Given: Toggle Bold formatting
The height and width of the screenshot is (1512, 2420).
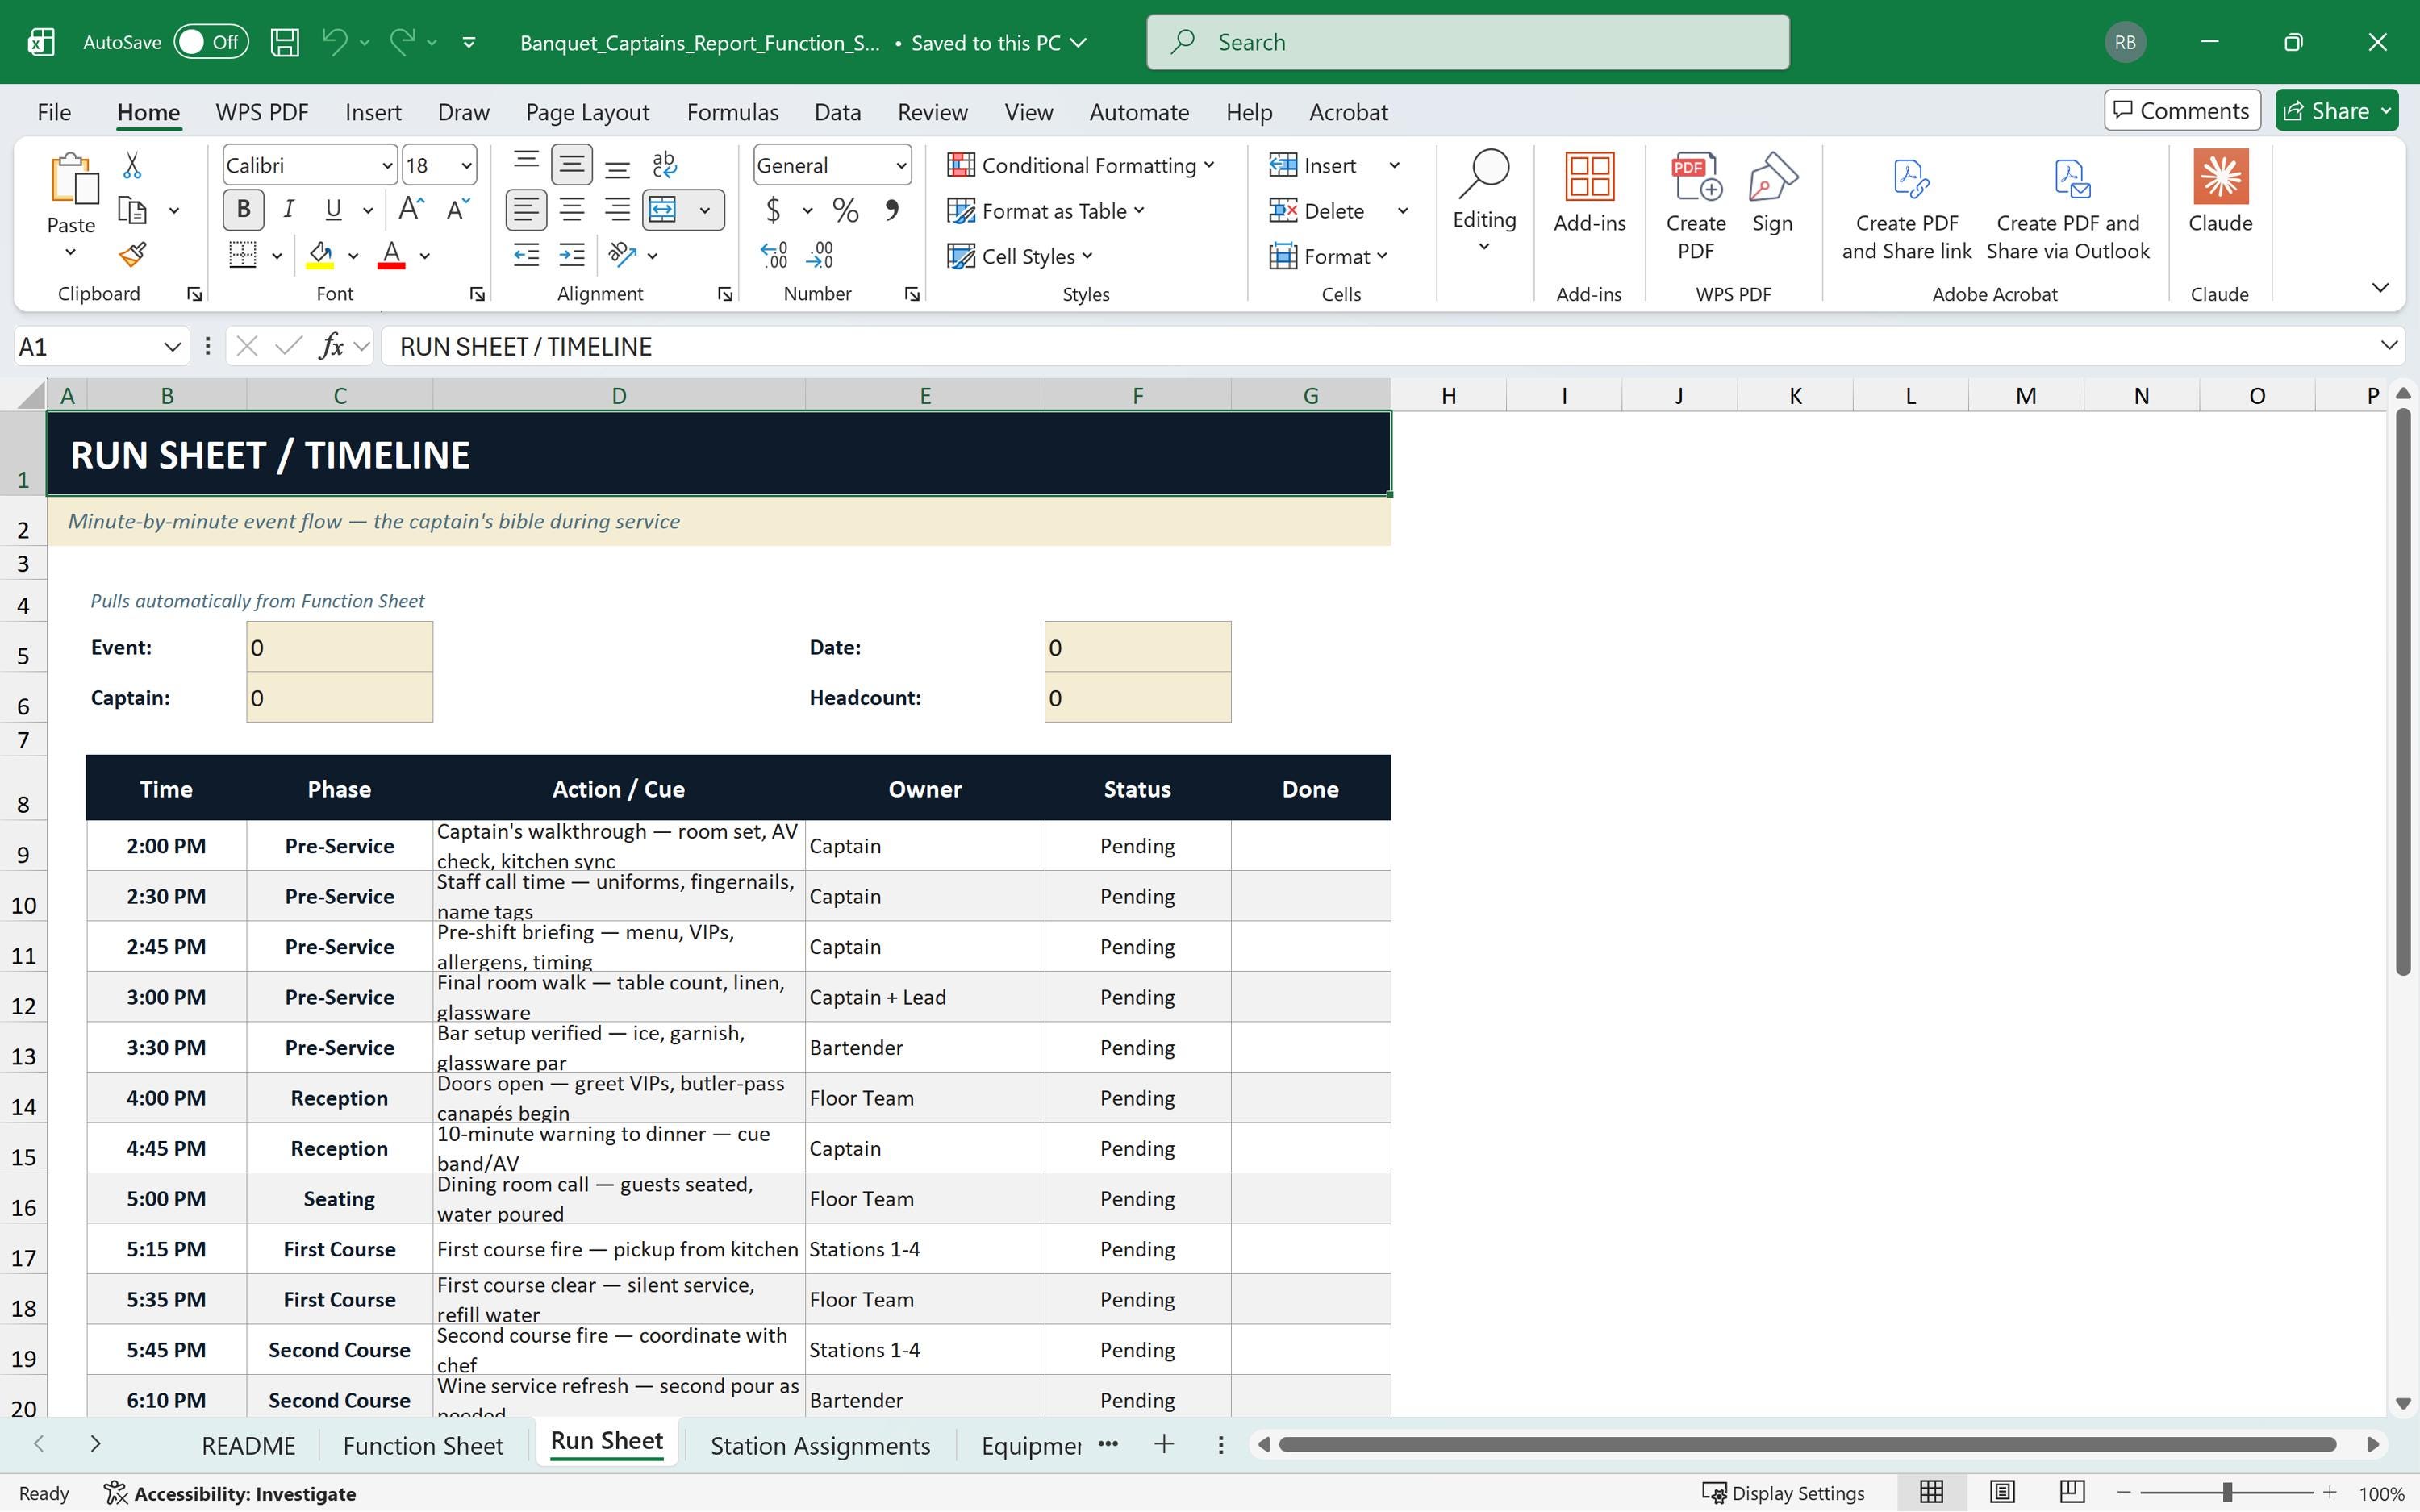Looking at the screenshot, I should pyautogui.click(x=243, y=209).
